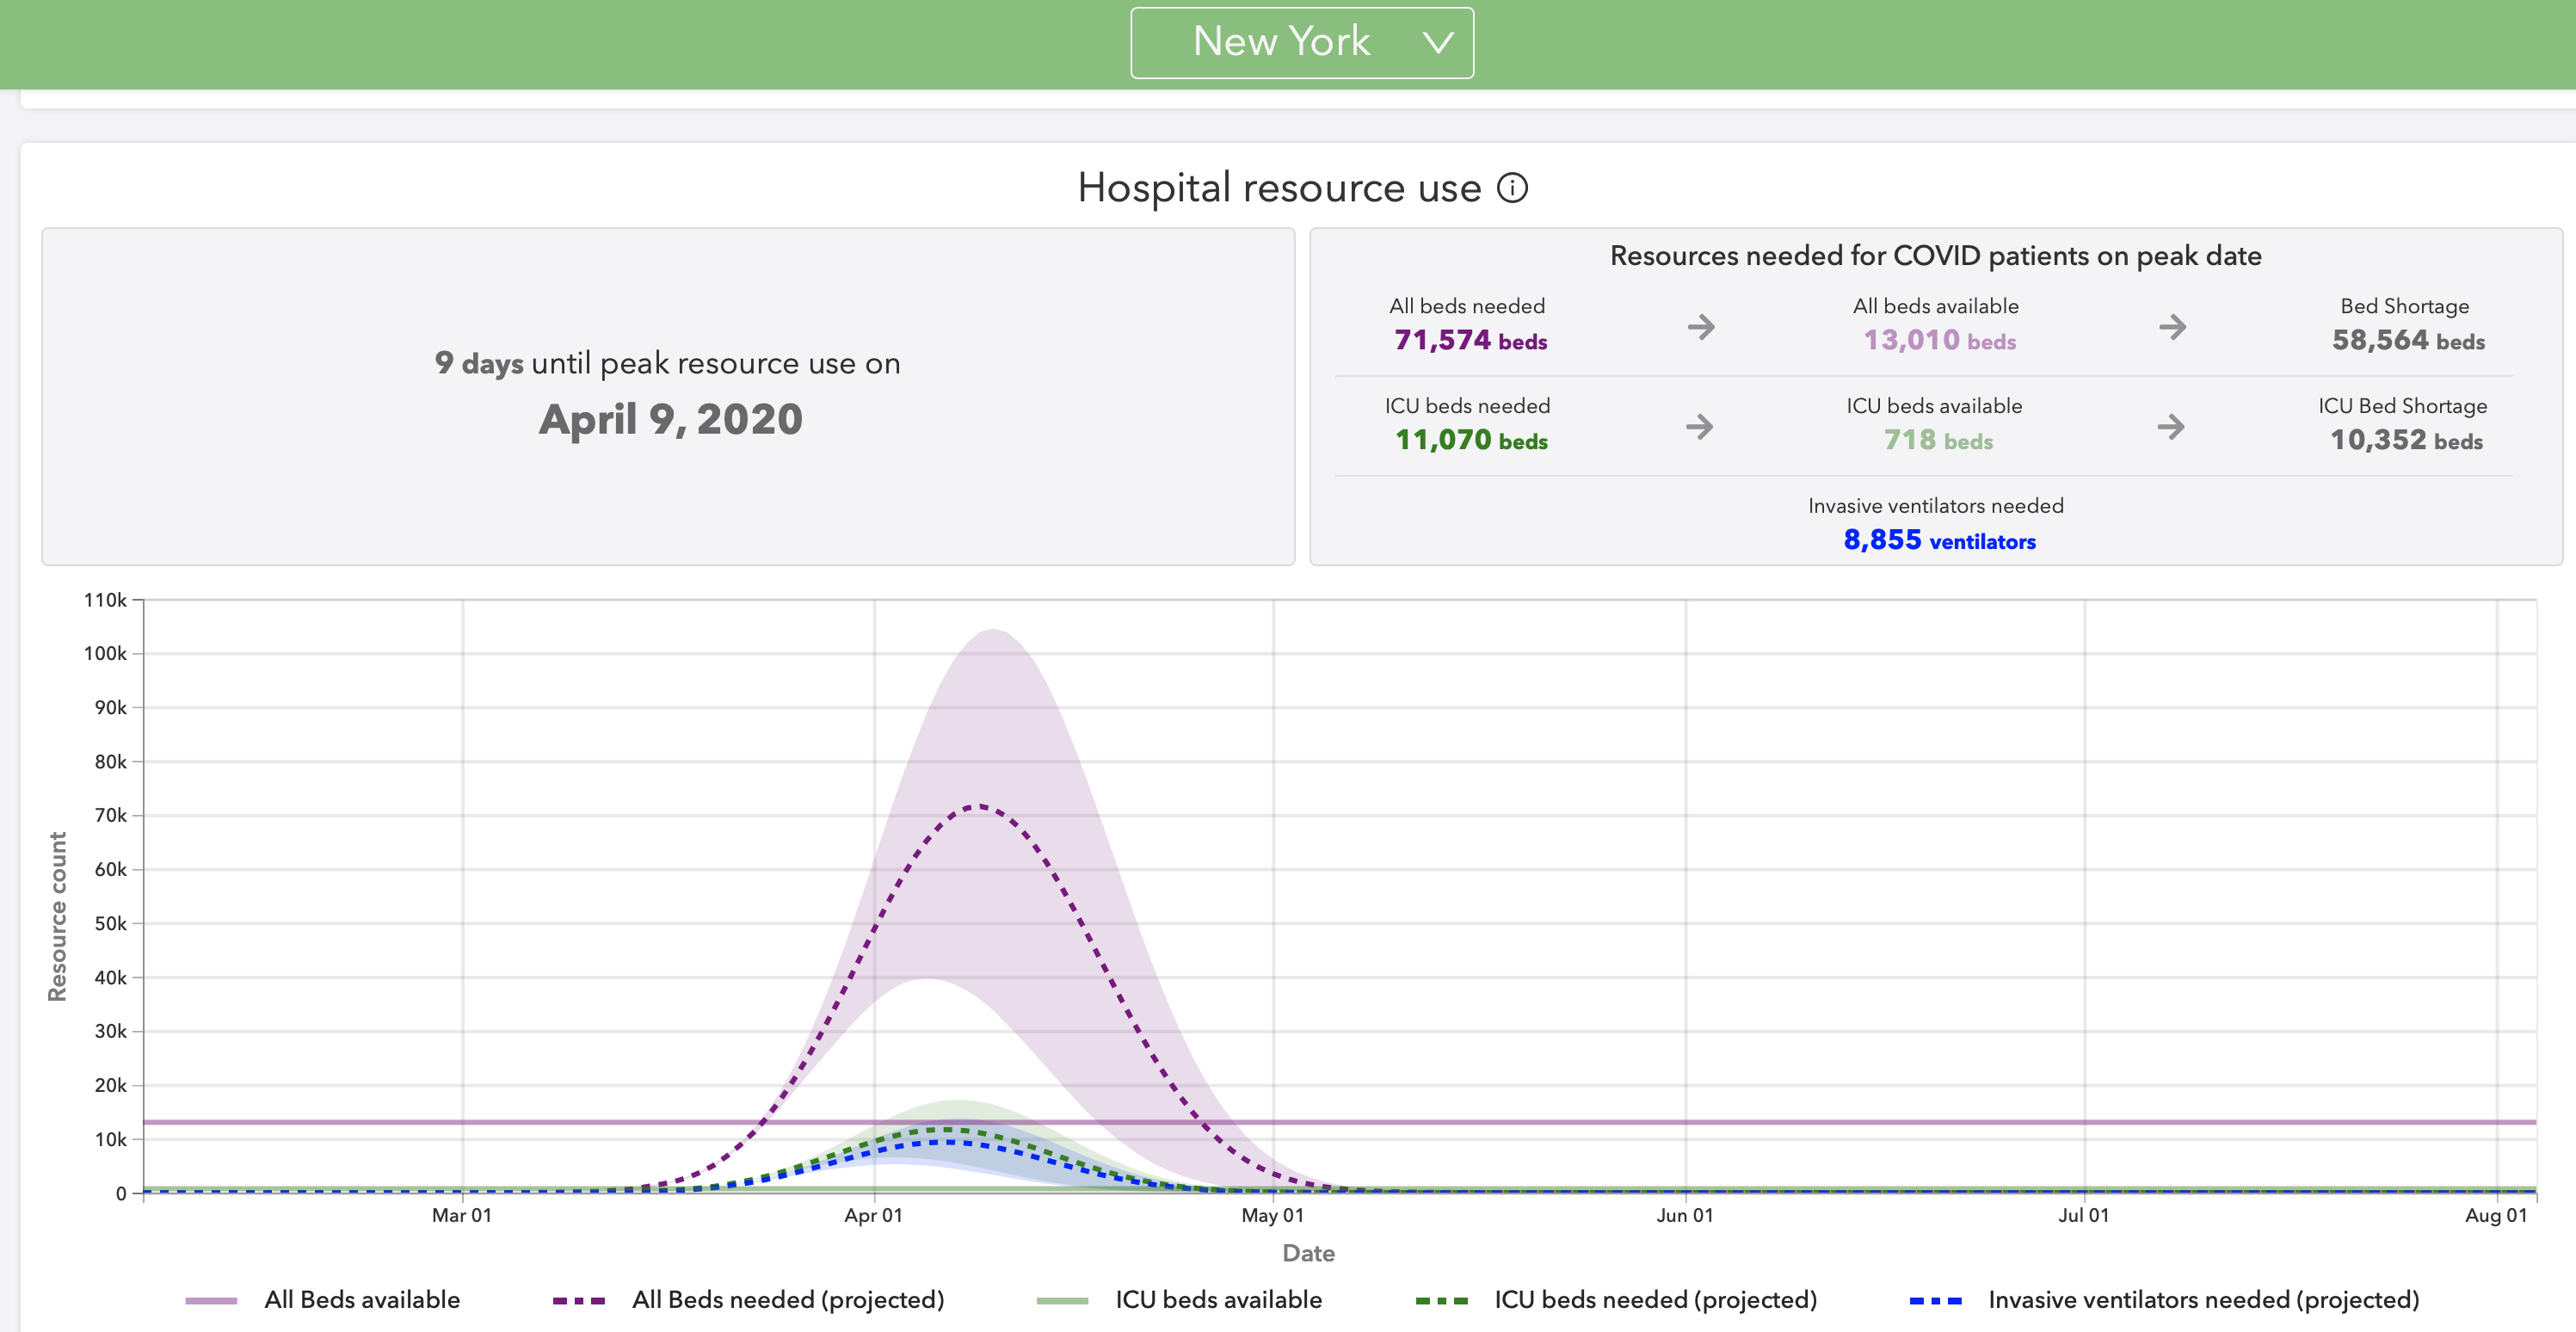Click the purple All Beds available legend swatch

tap(211, 1301)
